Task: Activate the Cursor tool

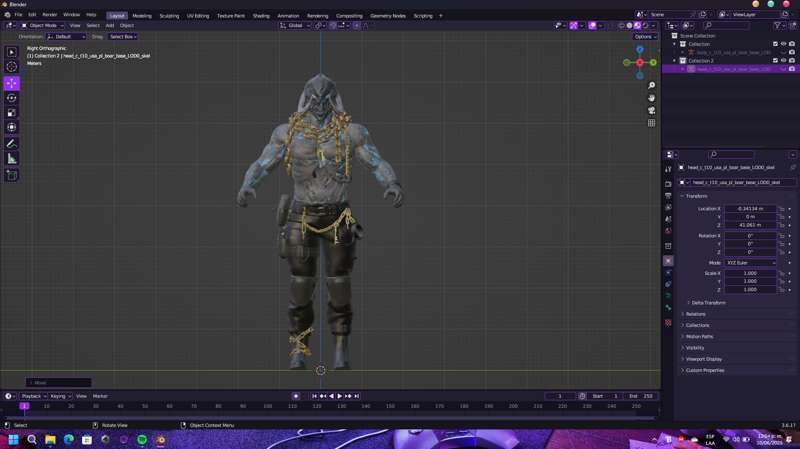Action: click(x=12, y=67)
